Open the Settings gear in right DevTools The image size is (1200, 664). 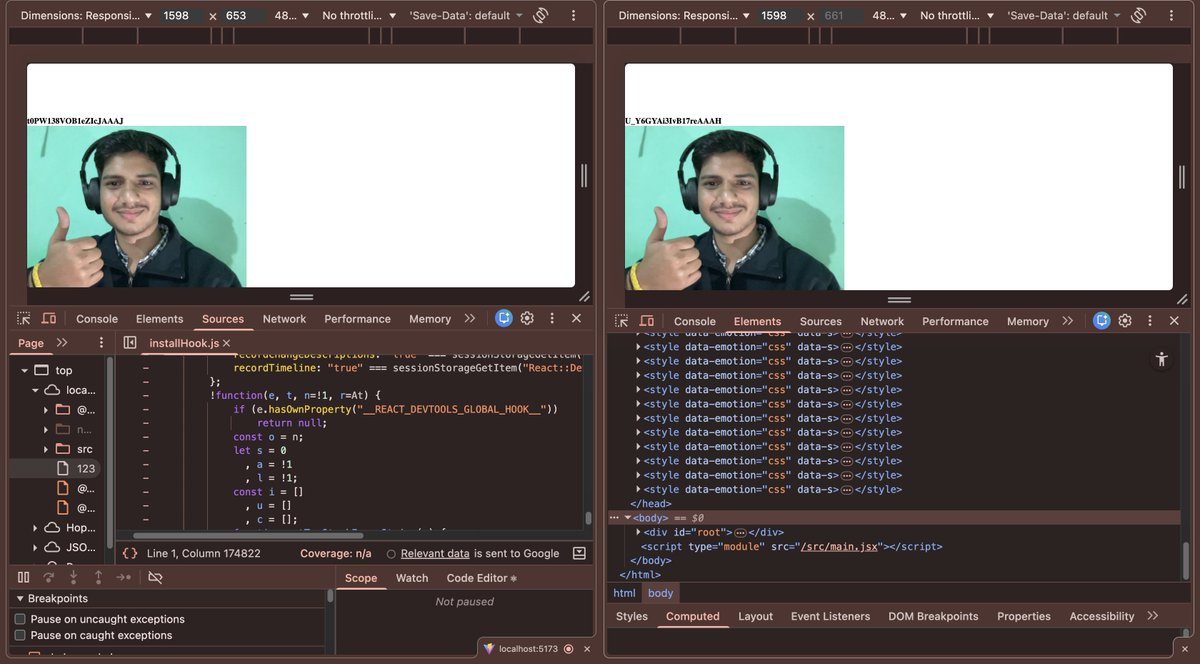1125,321
